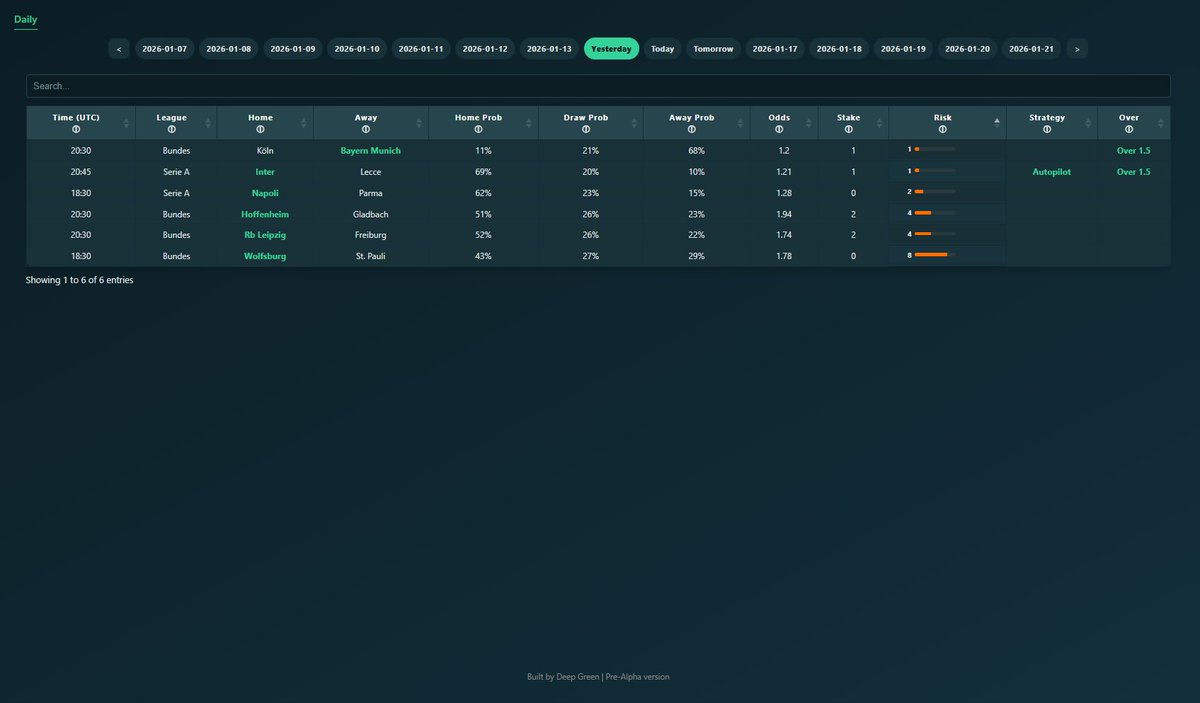Sort table by Time (UTC) using sort arrows
Screen dimensions: 1200x703
click(x=126, y=123)
